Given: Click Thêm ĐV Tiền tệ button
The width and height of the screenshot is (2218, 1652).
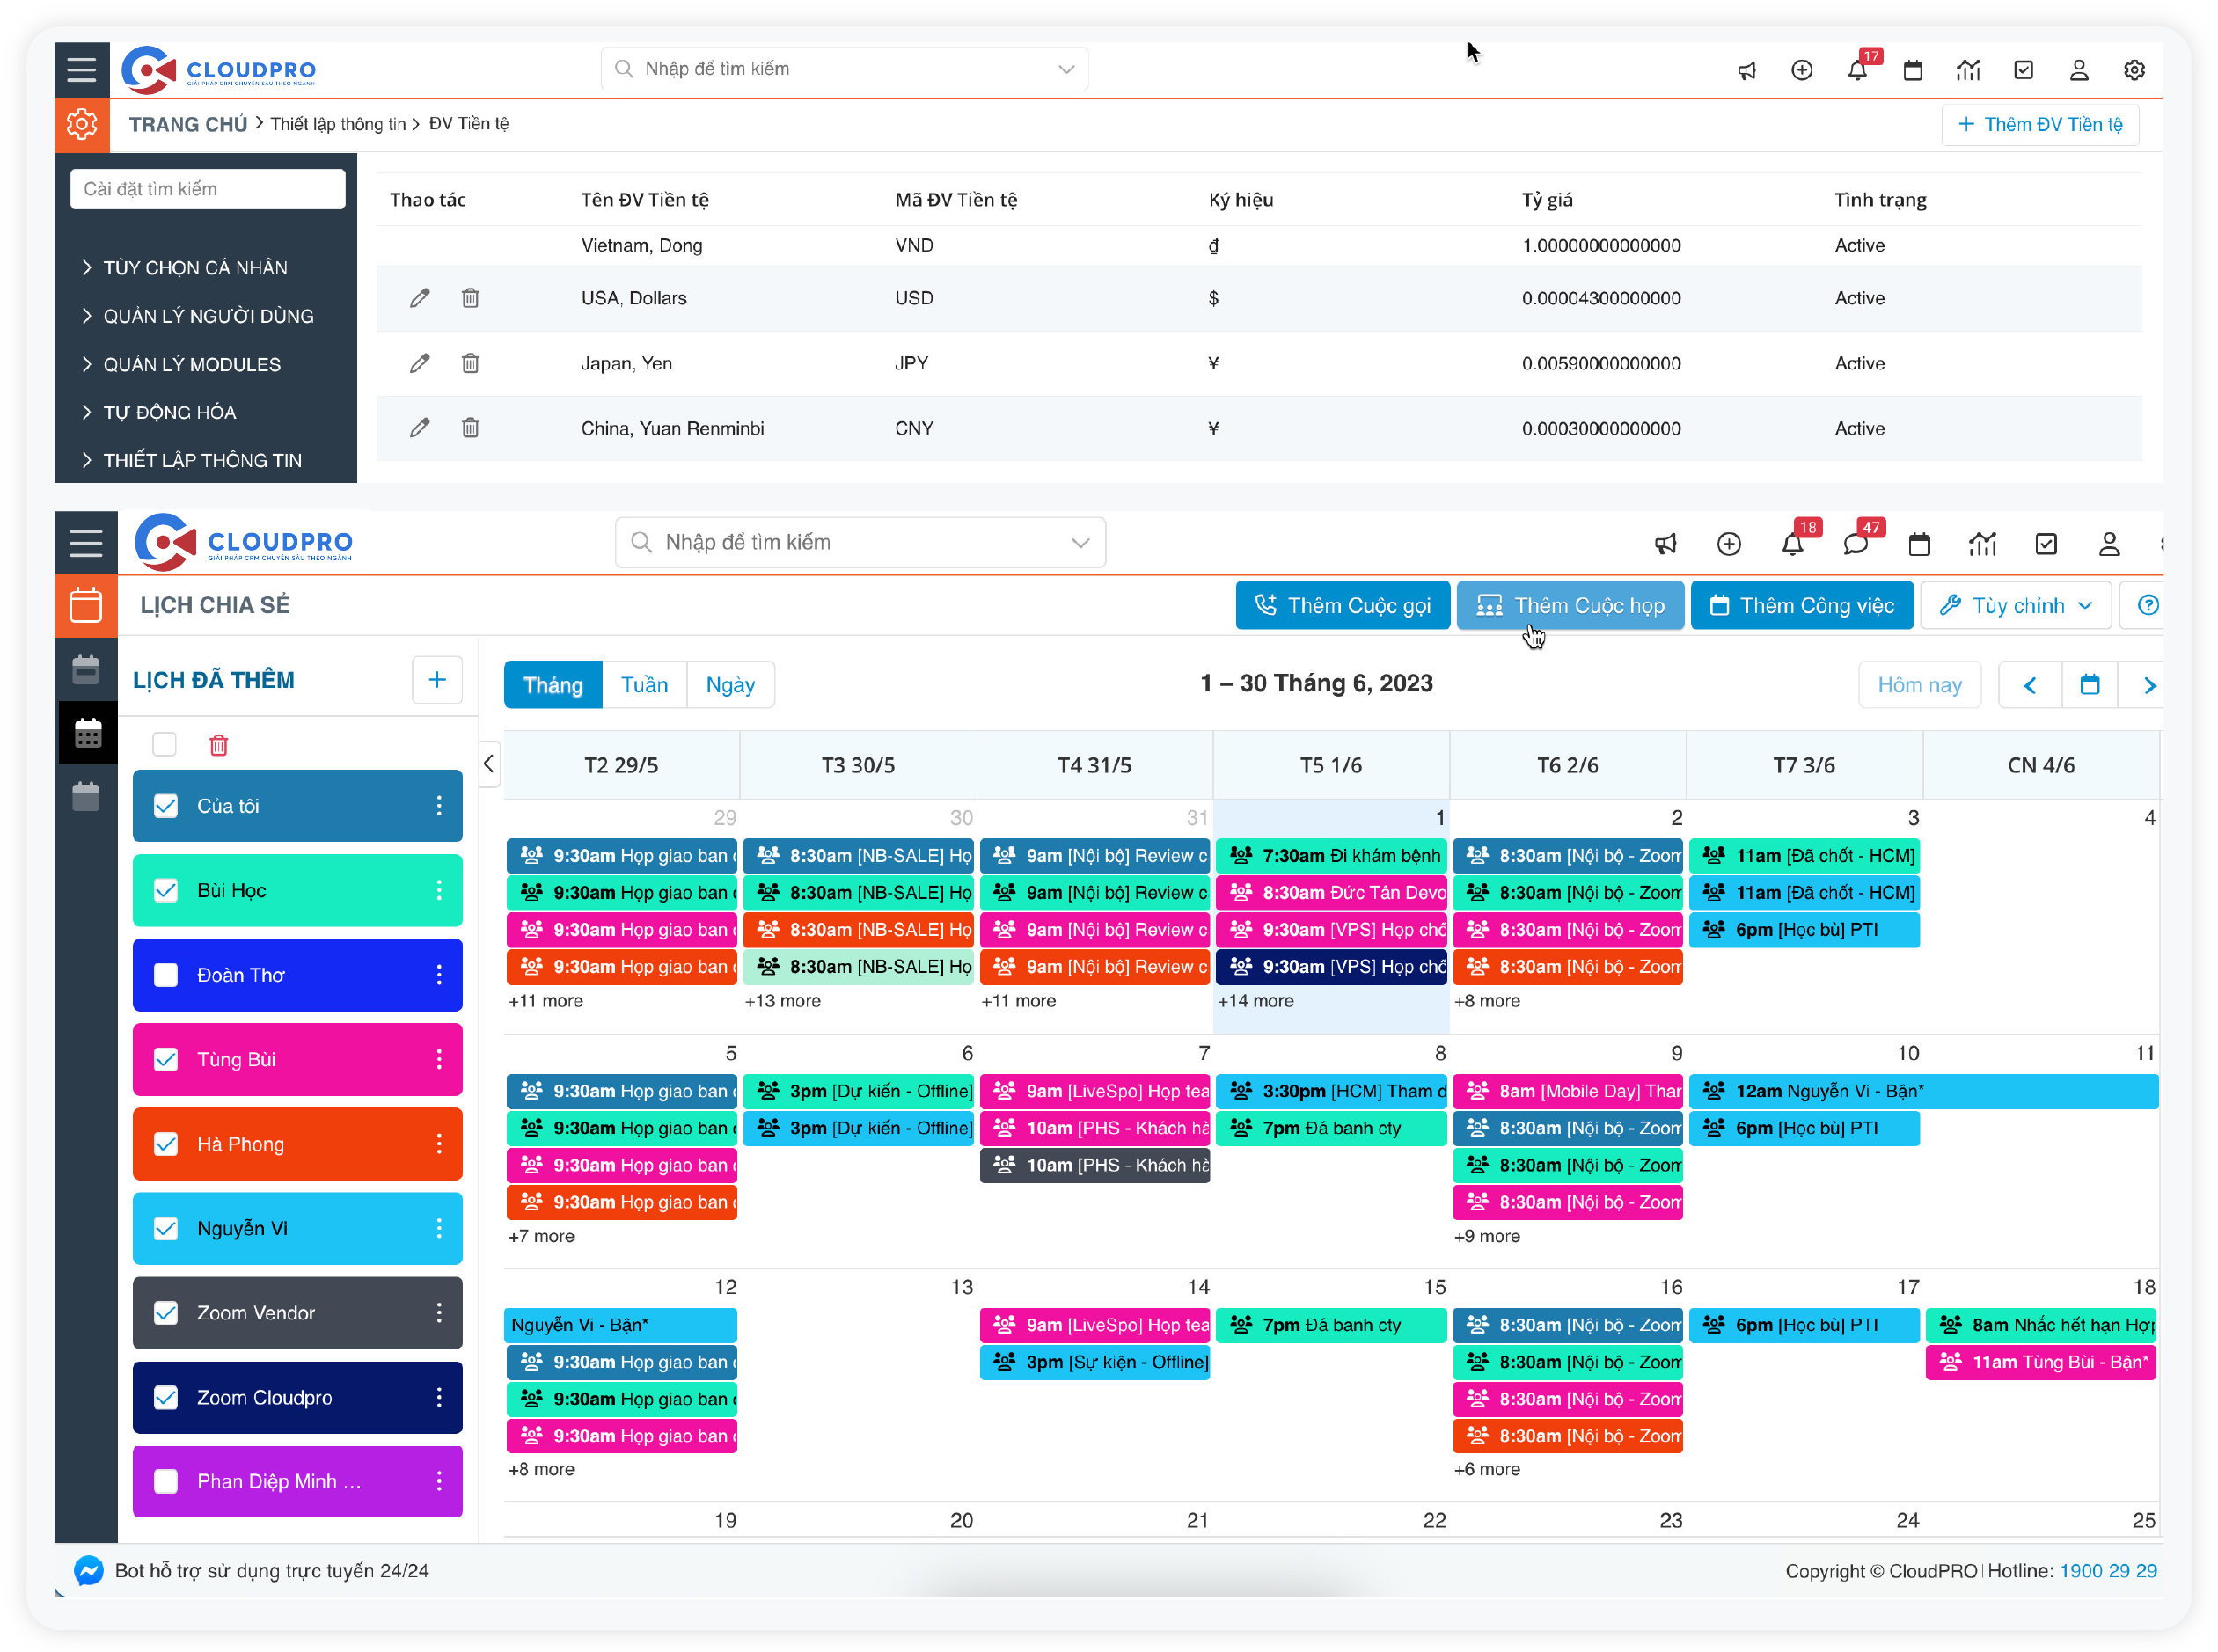Looking at the screenshot, I should tap(2039, 124).
